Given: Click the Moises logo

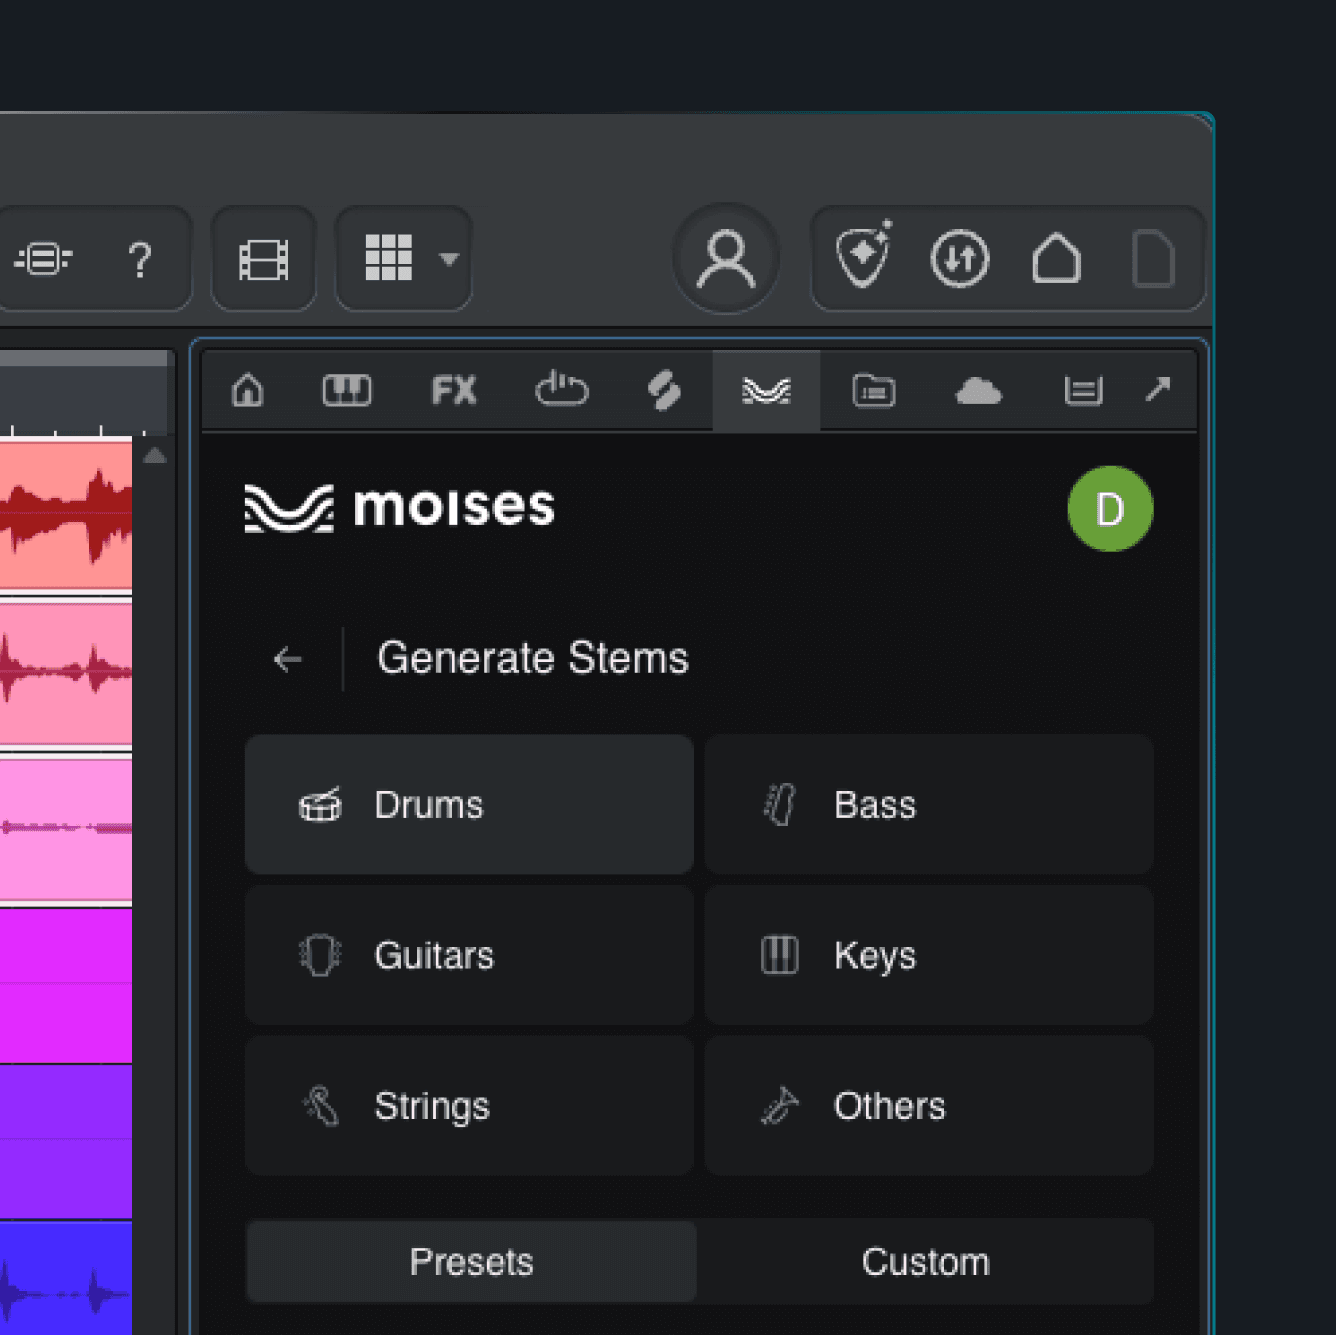Looking at the screenshot, I should pos(399,507).
